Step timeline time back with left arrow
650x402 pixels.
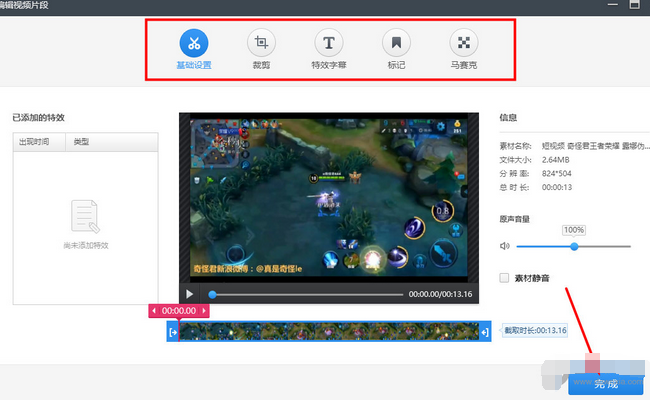pyautogui.click(x=154, y=310)
